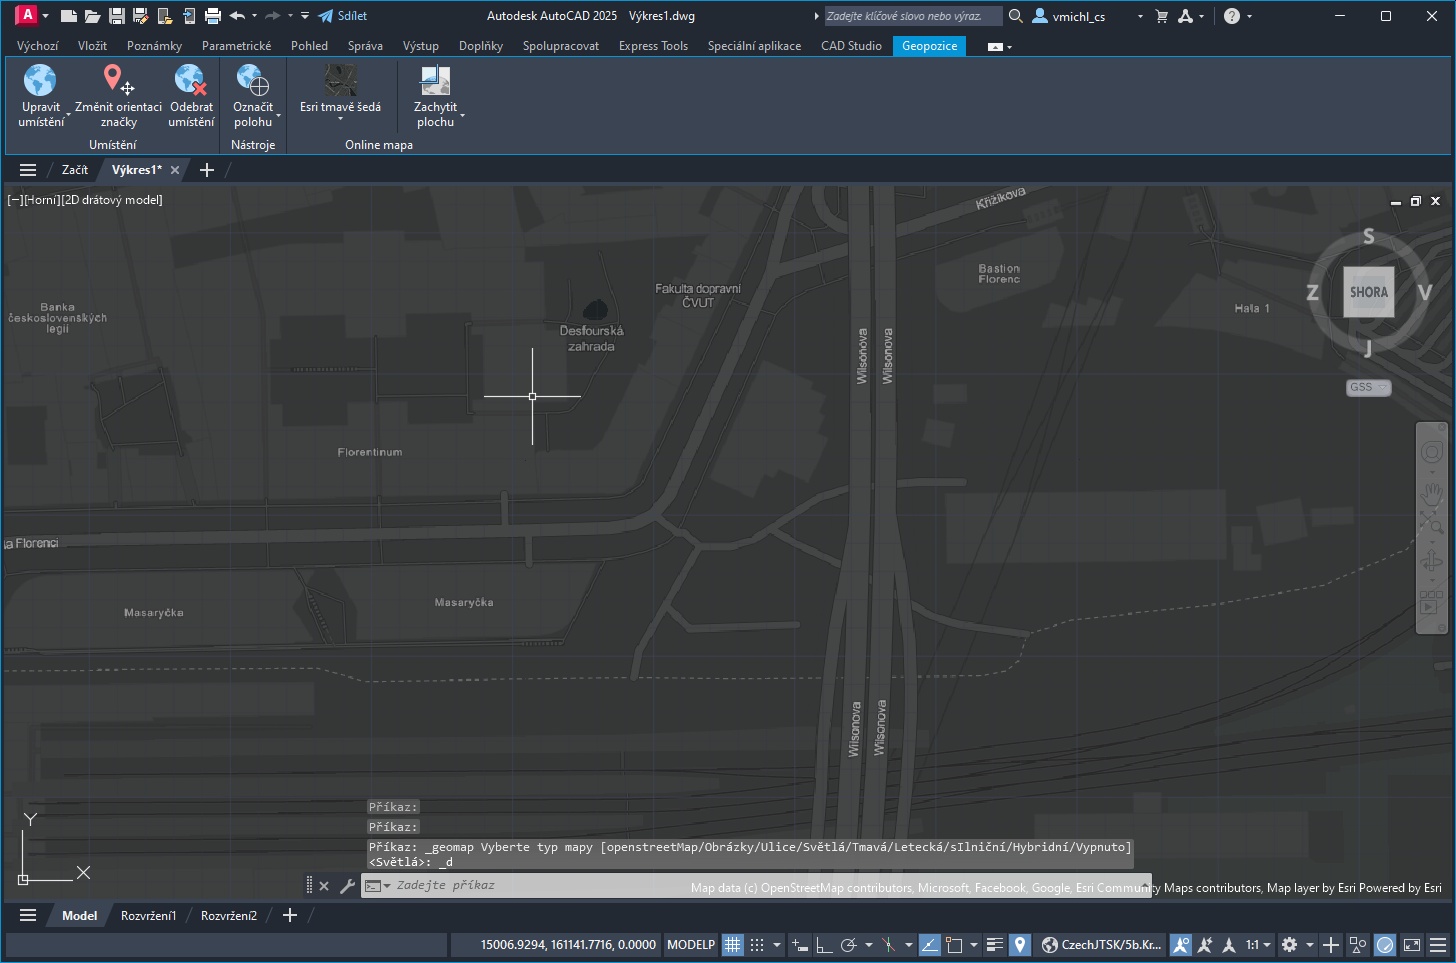This screenshot has width=1456, height=963.
Task: Click the search field for keywords
Action: click(x=912, y=16)
